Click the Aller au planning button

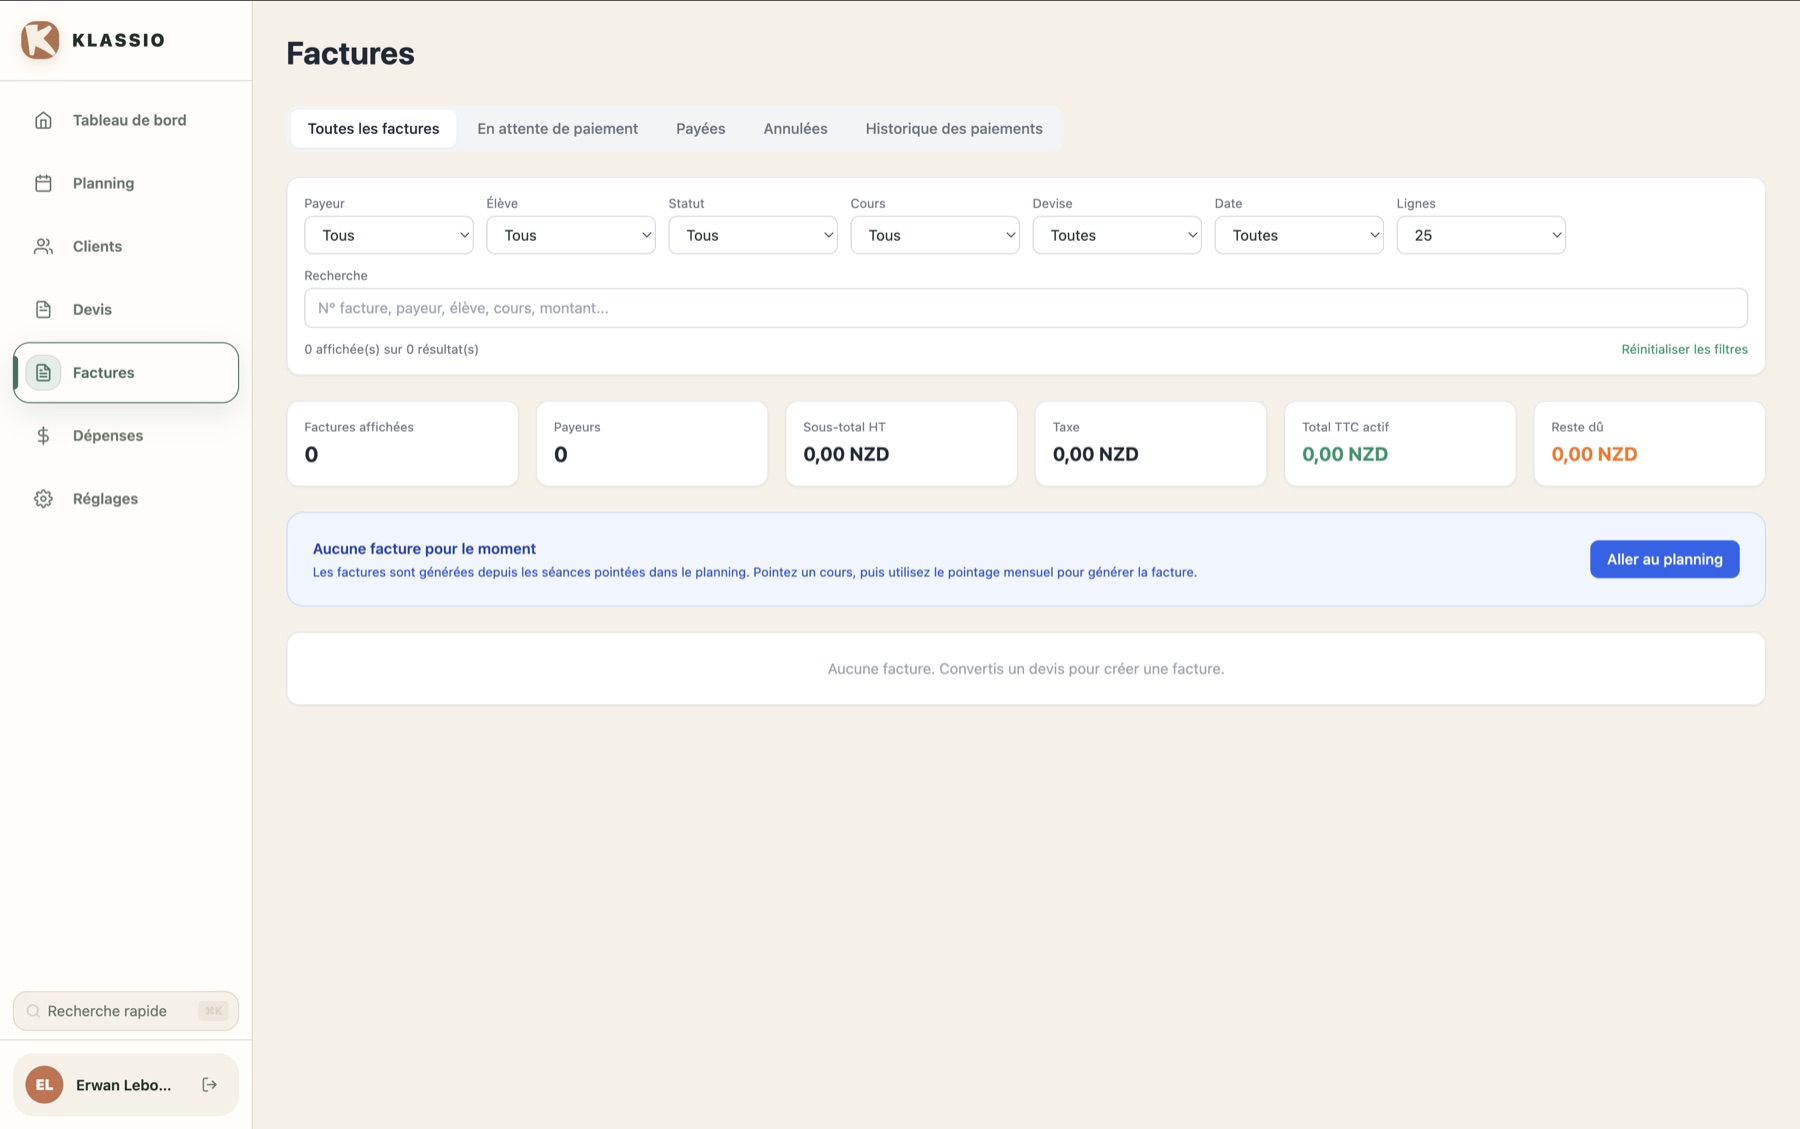click(x=1664, y=559)
